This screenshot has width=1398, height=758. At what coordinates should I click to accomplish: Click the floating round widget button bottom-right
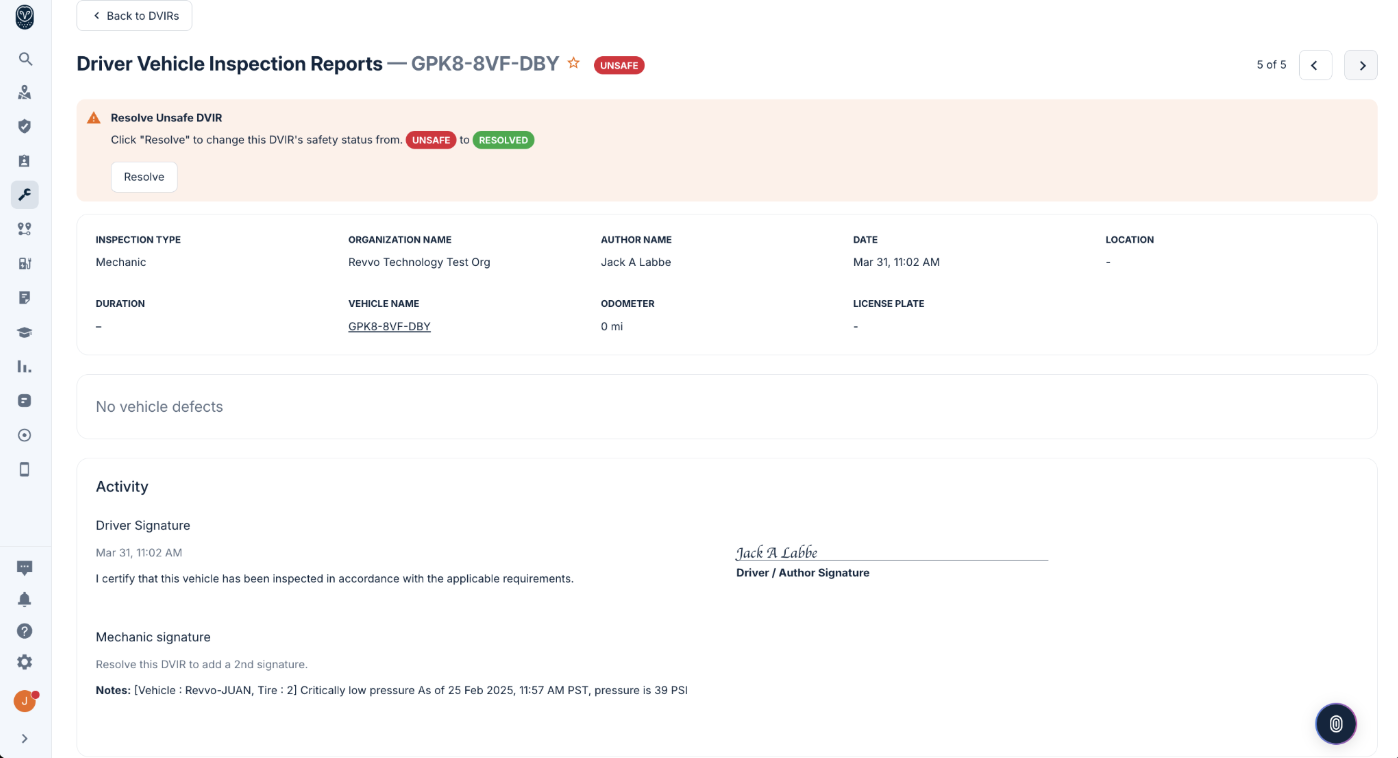coord(1335,724)
